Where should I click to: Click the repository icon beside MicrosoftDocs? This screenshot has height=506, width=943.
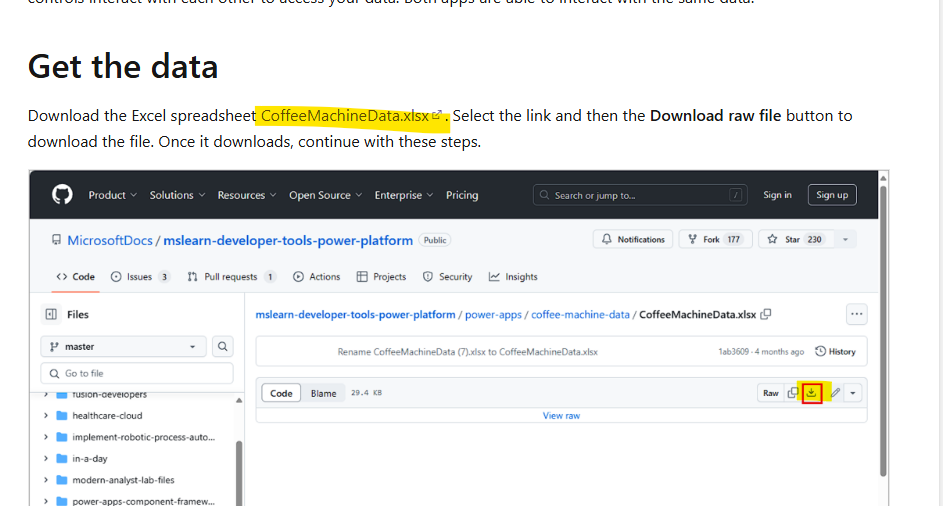(57, 239)
